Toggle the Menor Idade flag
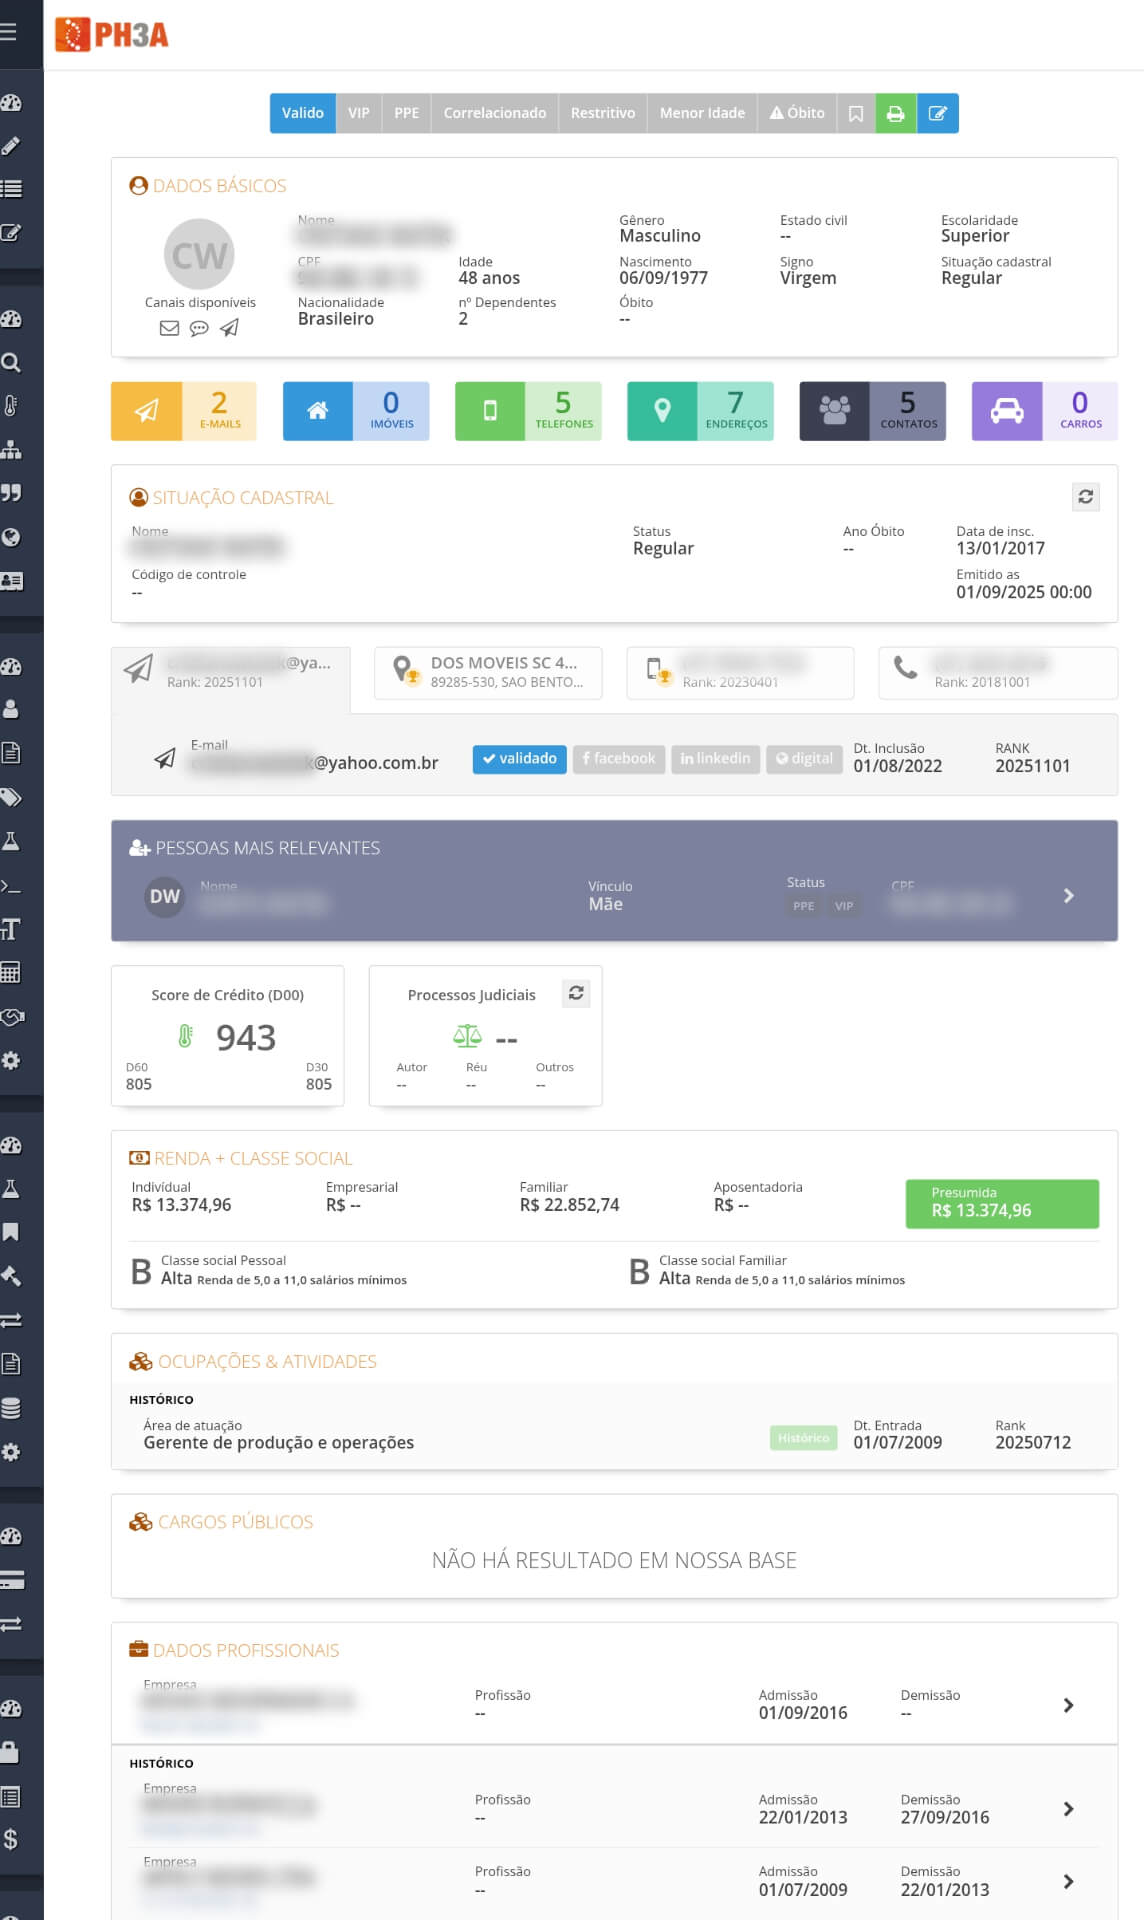 702,113
